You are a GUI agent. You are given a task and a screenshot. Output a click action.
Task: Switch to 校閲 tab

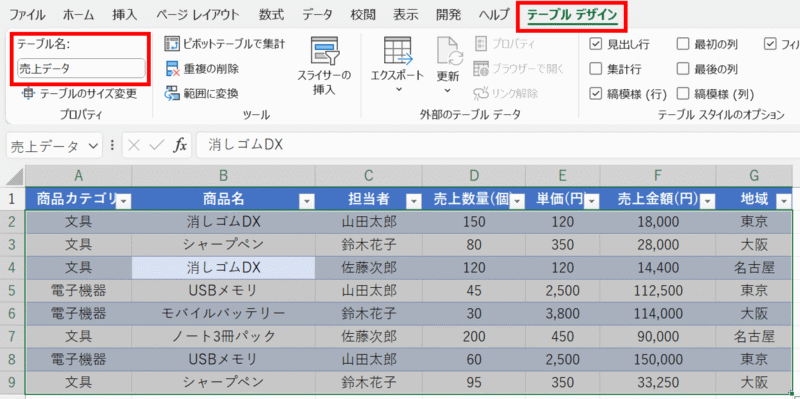pos(363,15)
